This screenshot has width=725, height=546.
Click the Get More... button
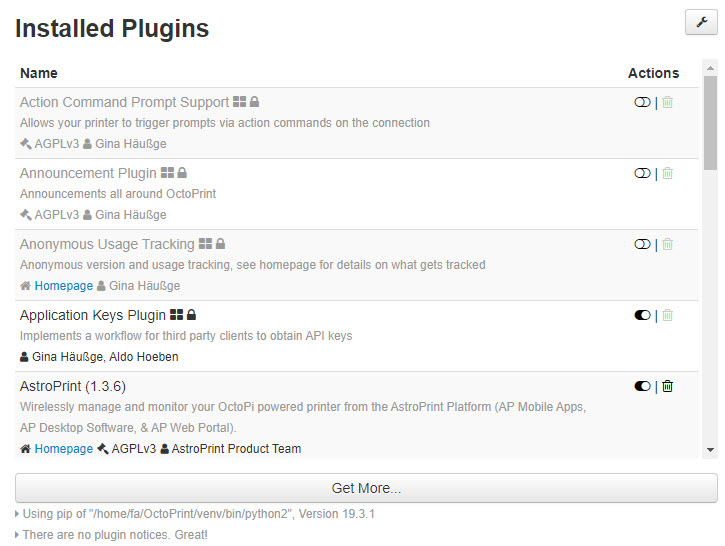click(366, 488)
